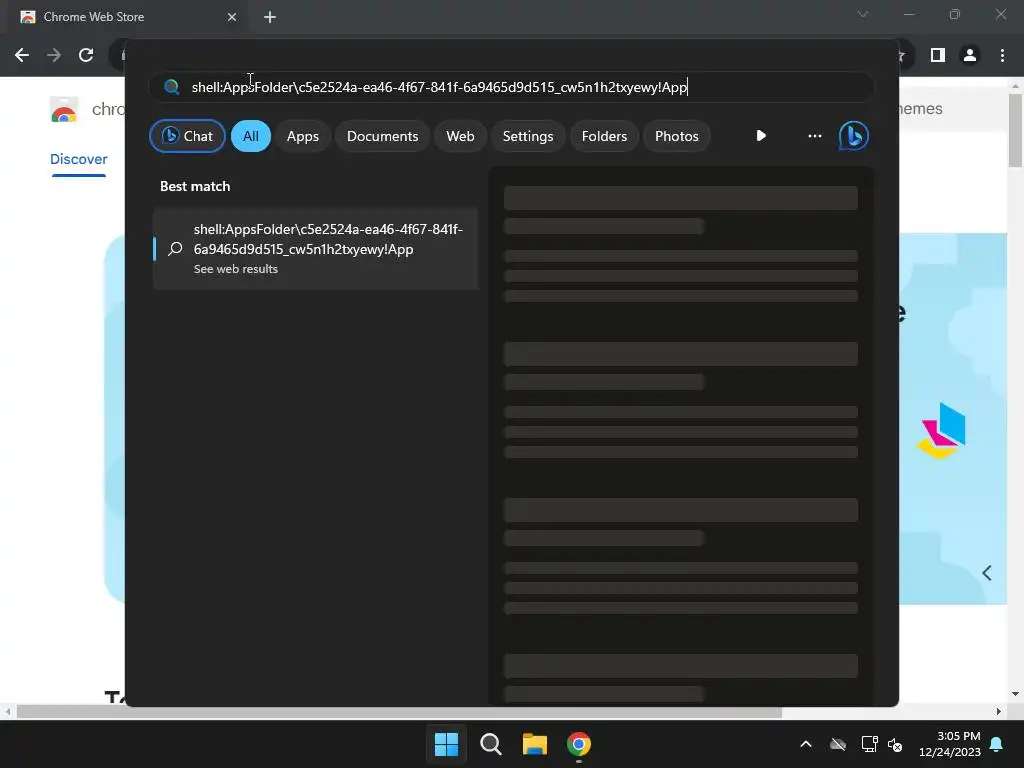Click the Chrome Web Store logo
Image resolution: width=1024 pixels, height=768 pixels.
64,109
